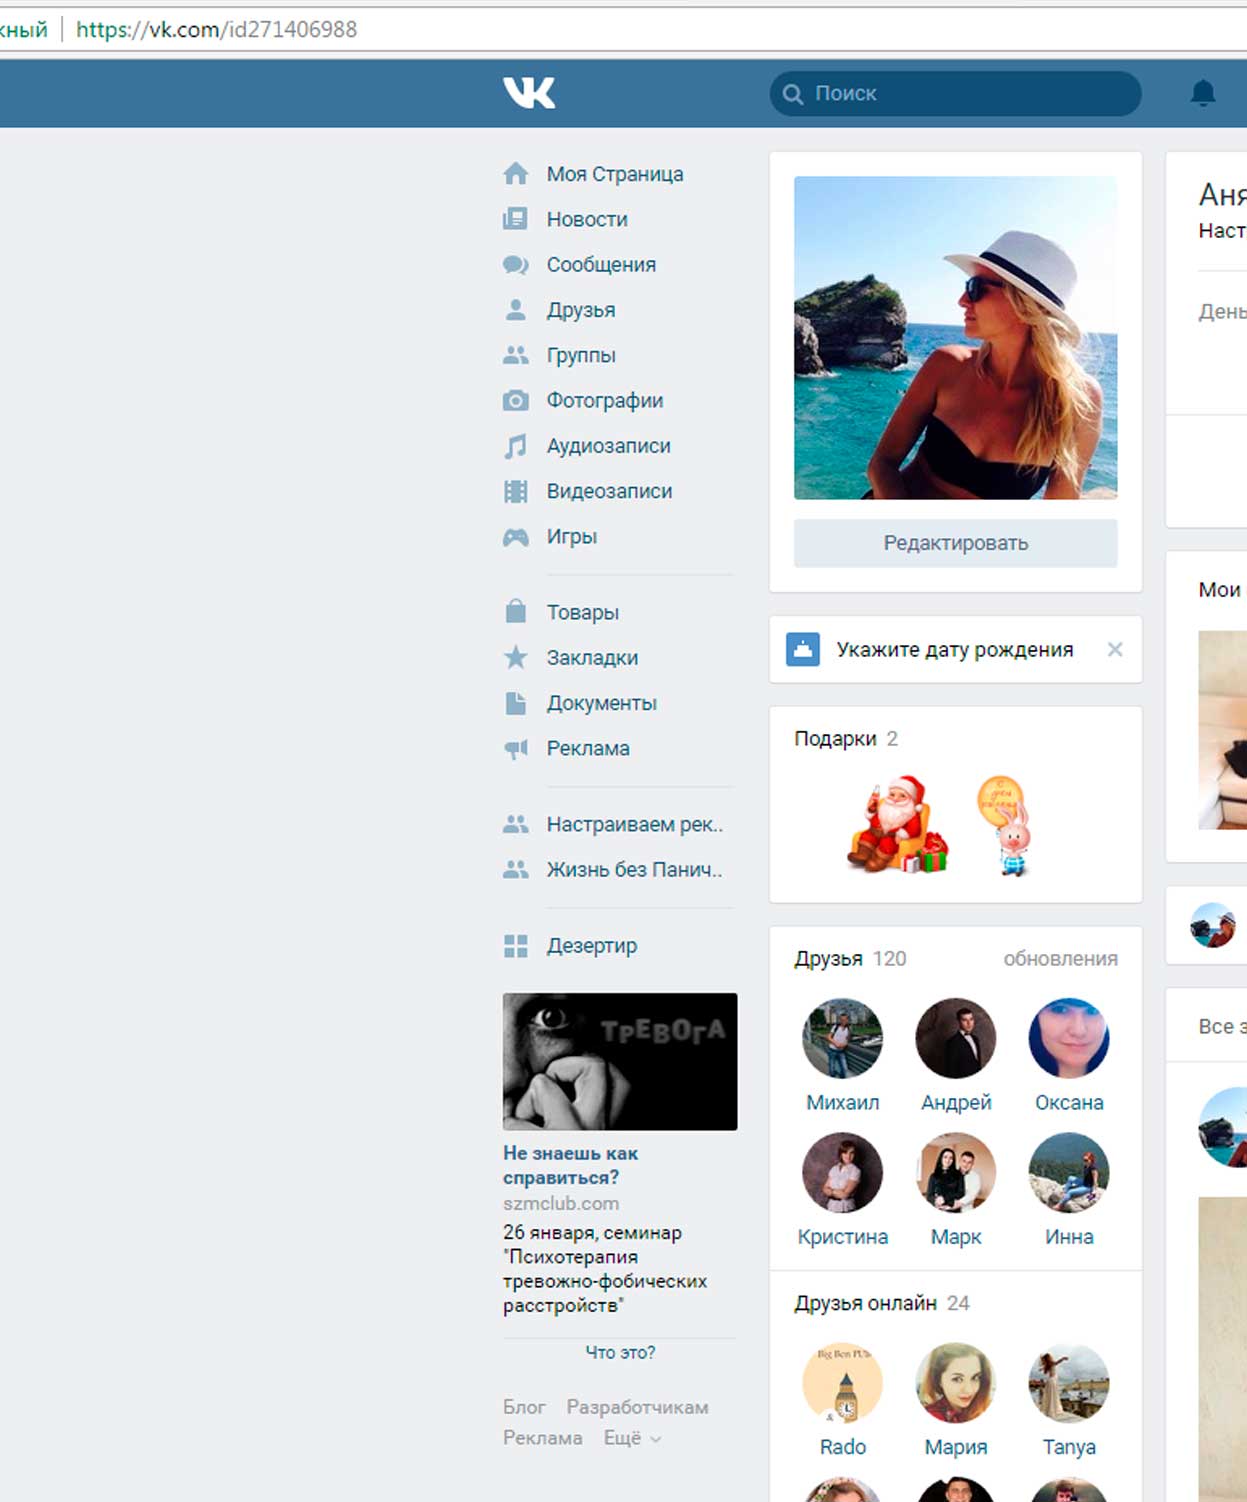Click the VK logo in header
1247x1502 pixels.
pos(529,93)
